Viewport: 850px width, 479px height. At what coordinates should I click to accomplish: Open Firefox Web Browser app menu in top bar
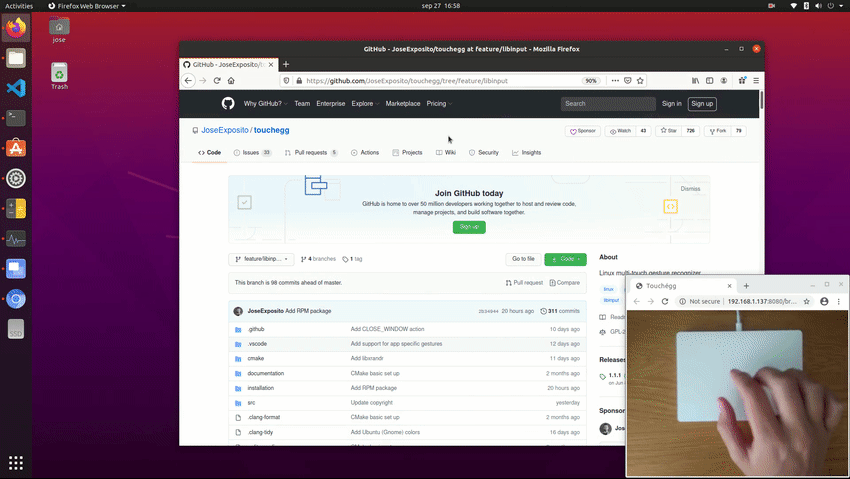(87, 6)
